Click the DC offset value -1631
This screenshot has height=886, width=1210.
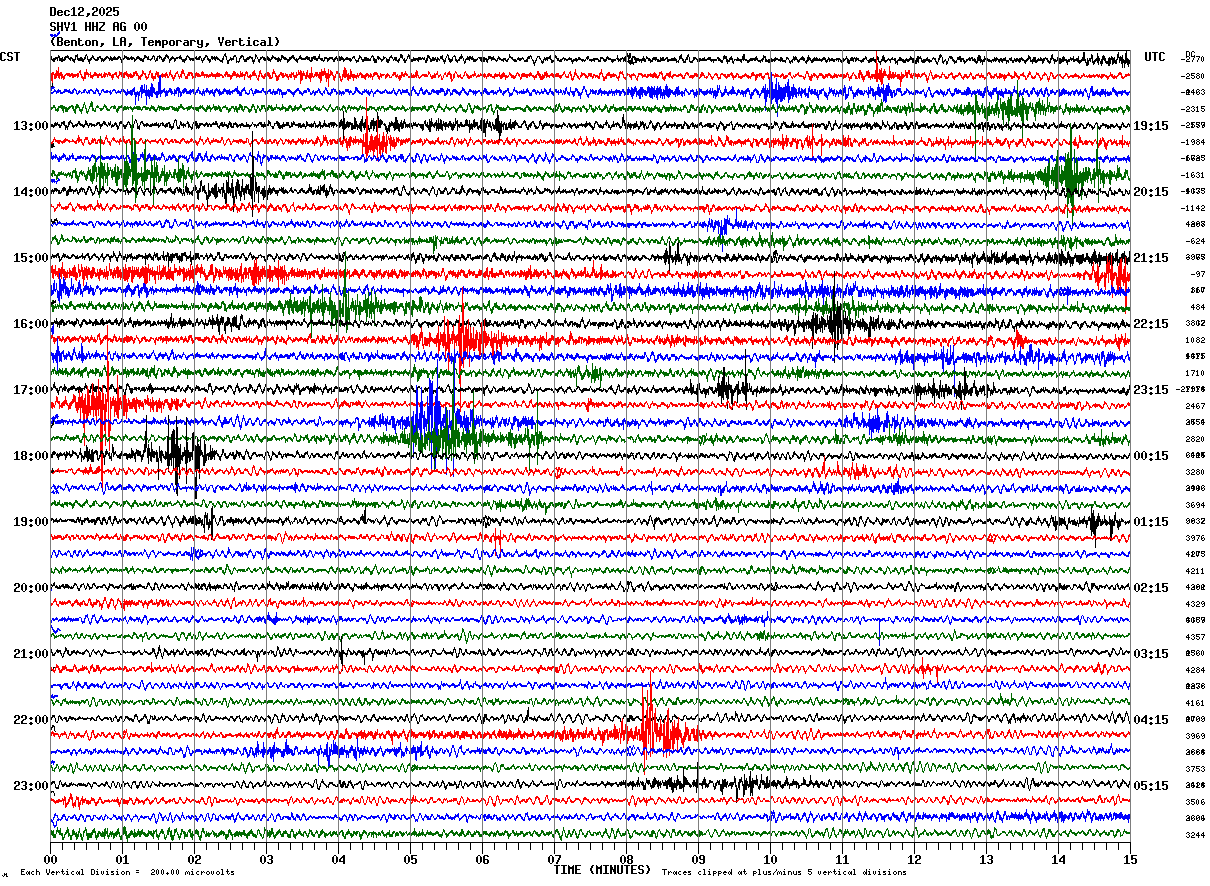coord(1193,175)
